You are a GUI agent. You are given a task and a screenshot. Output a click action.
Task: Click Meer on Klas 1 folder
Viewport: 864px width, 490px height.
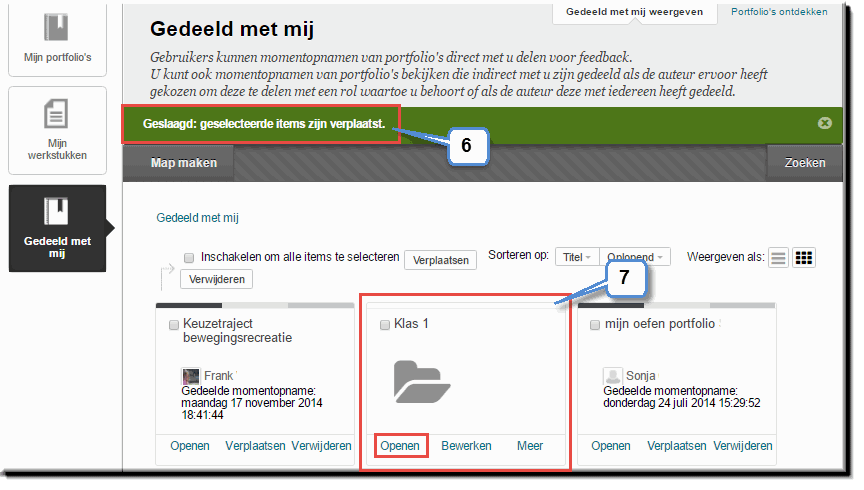530,445
